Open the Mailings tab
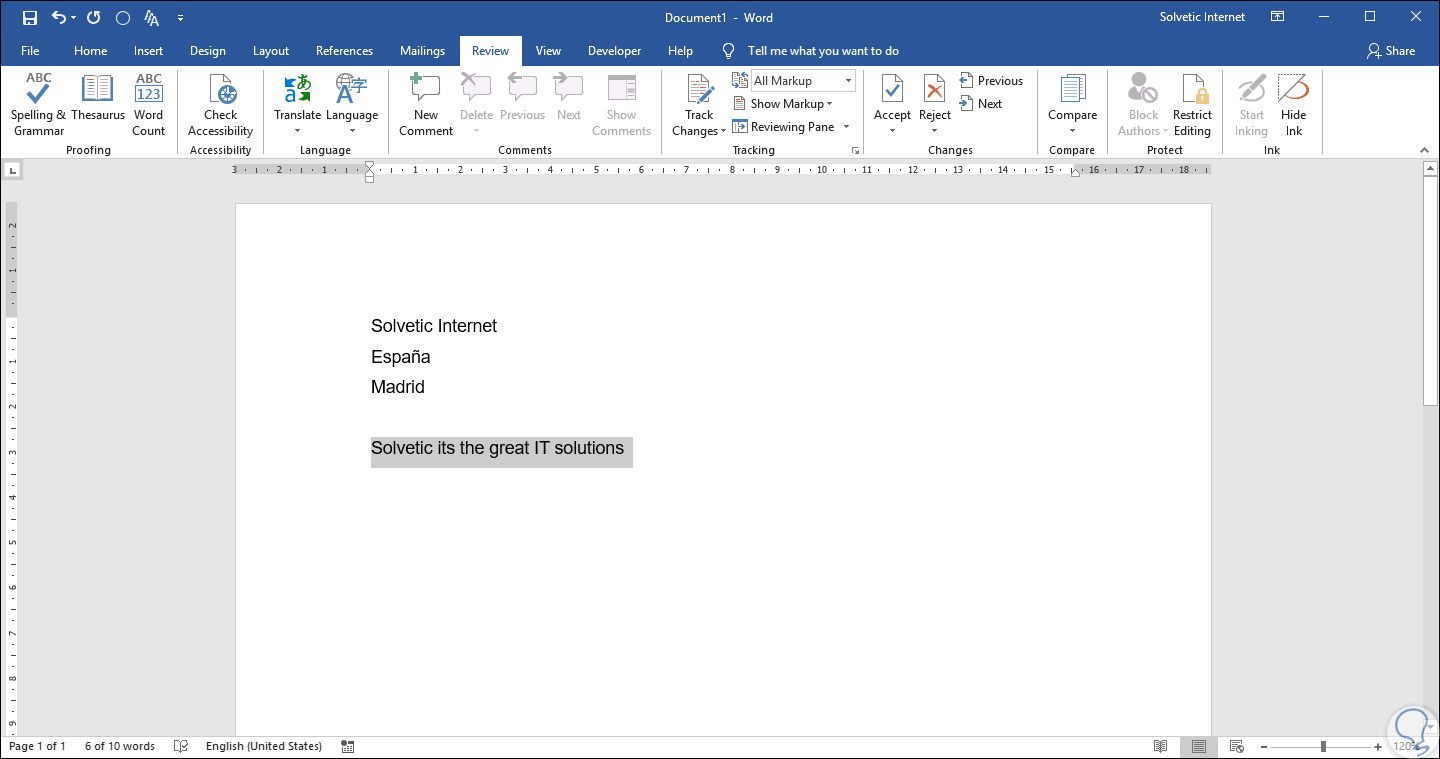1440x759 pixels. (x=422, y=51)
